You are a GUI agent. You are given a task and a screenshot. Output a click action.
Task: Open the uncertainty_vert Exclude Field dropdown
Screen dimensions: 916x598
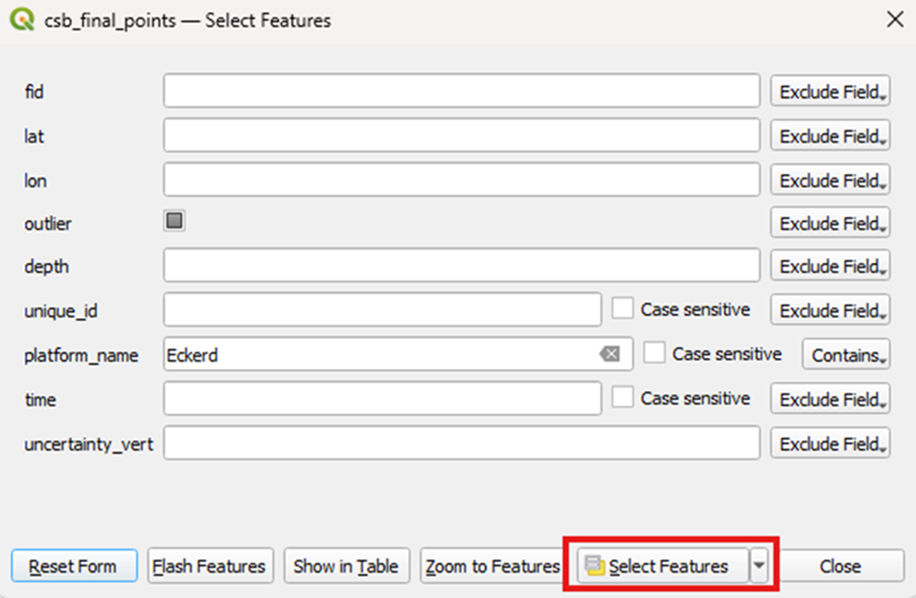830,443
